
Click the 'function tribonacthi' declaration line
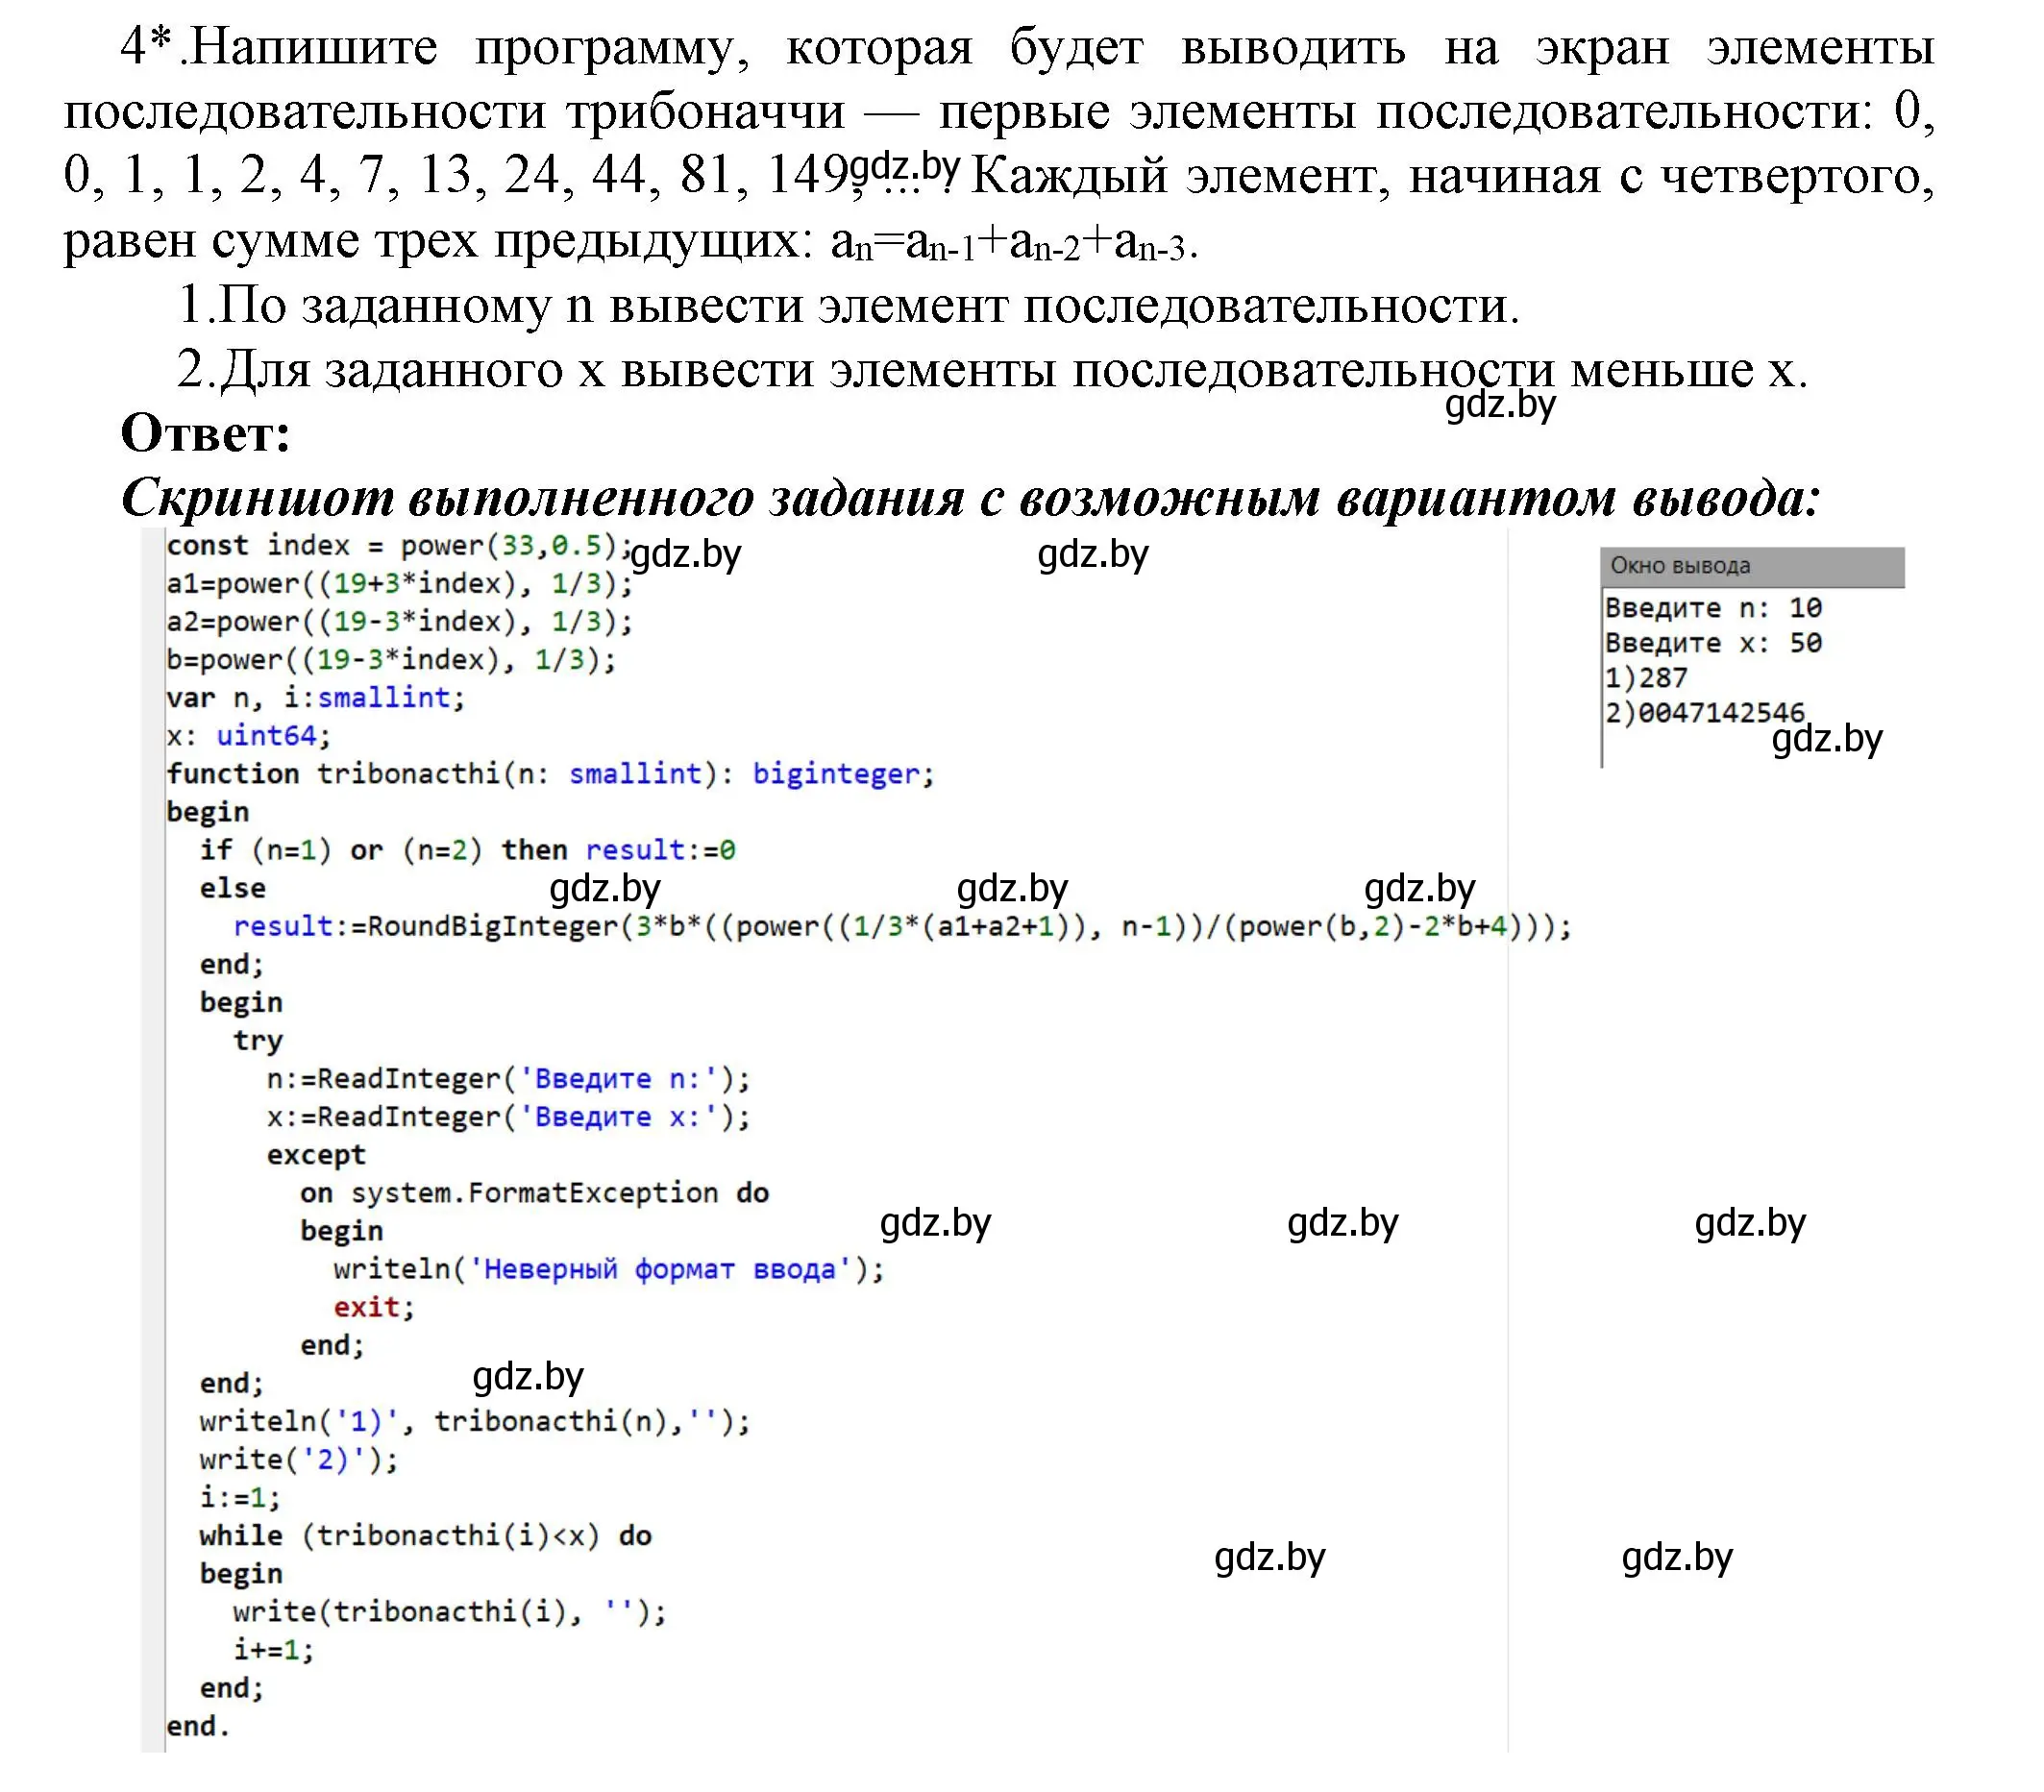[x=550, y=774]
